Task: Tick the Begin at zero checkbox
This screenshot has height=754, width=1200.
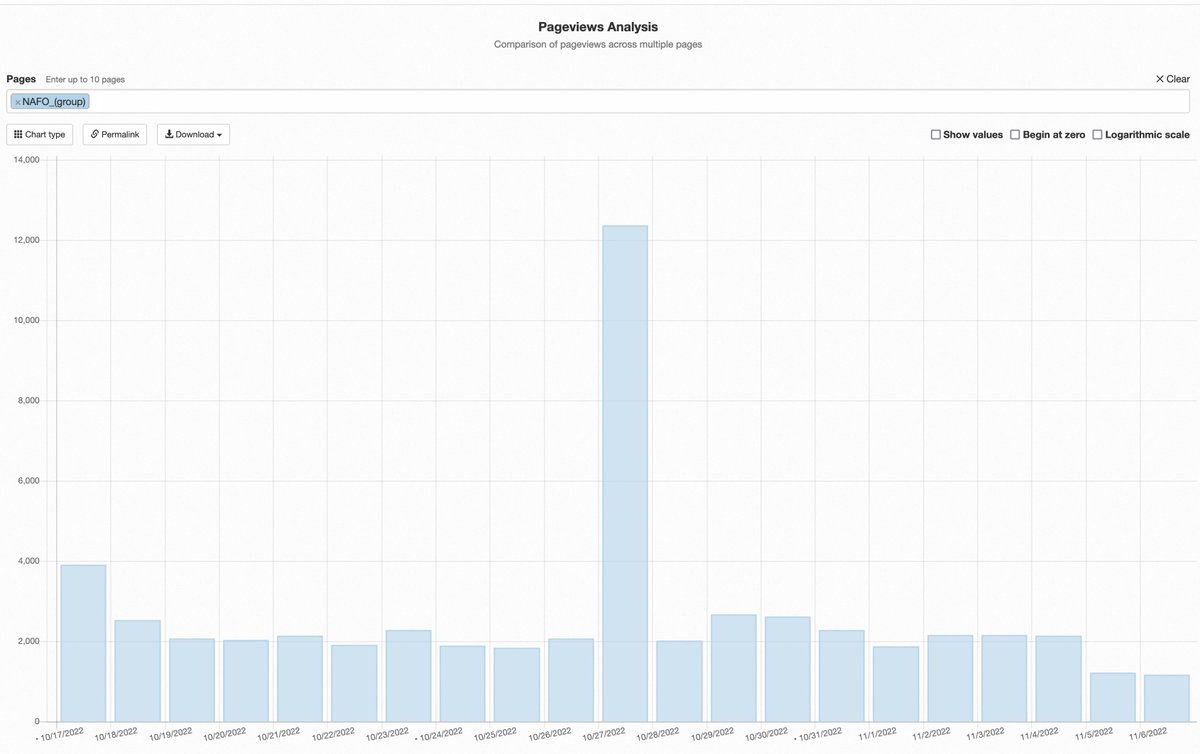Action: (x=1015, y=134)
